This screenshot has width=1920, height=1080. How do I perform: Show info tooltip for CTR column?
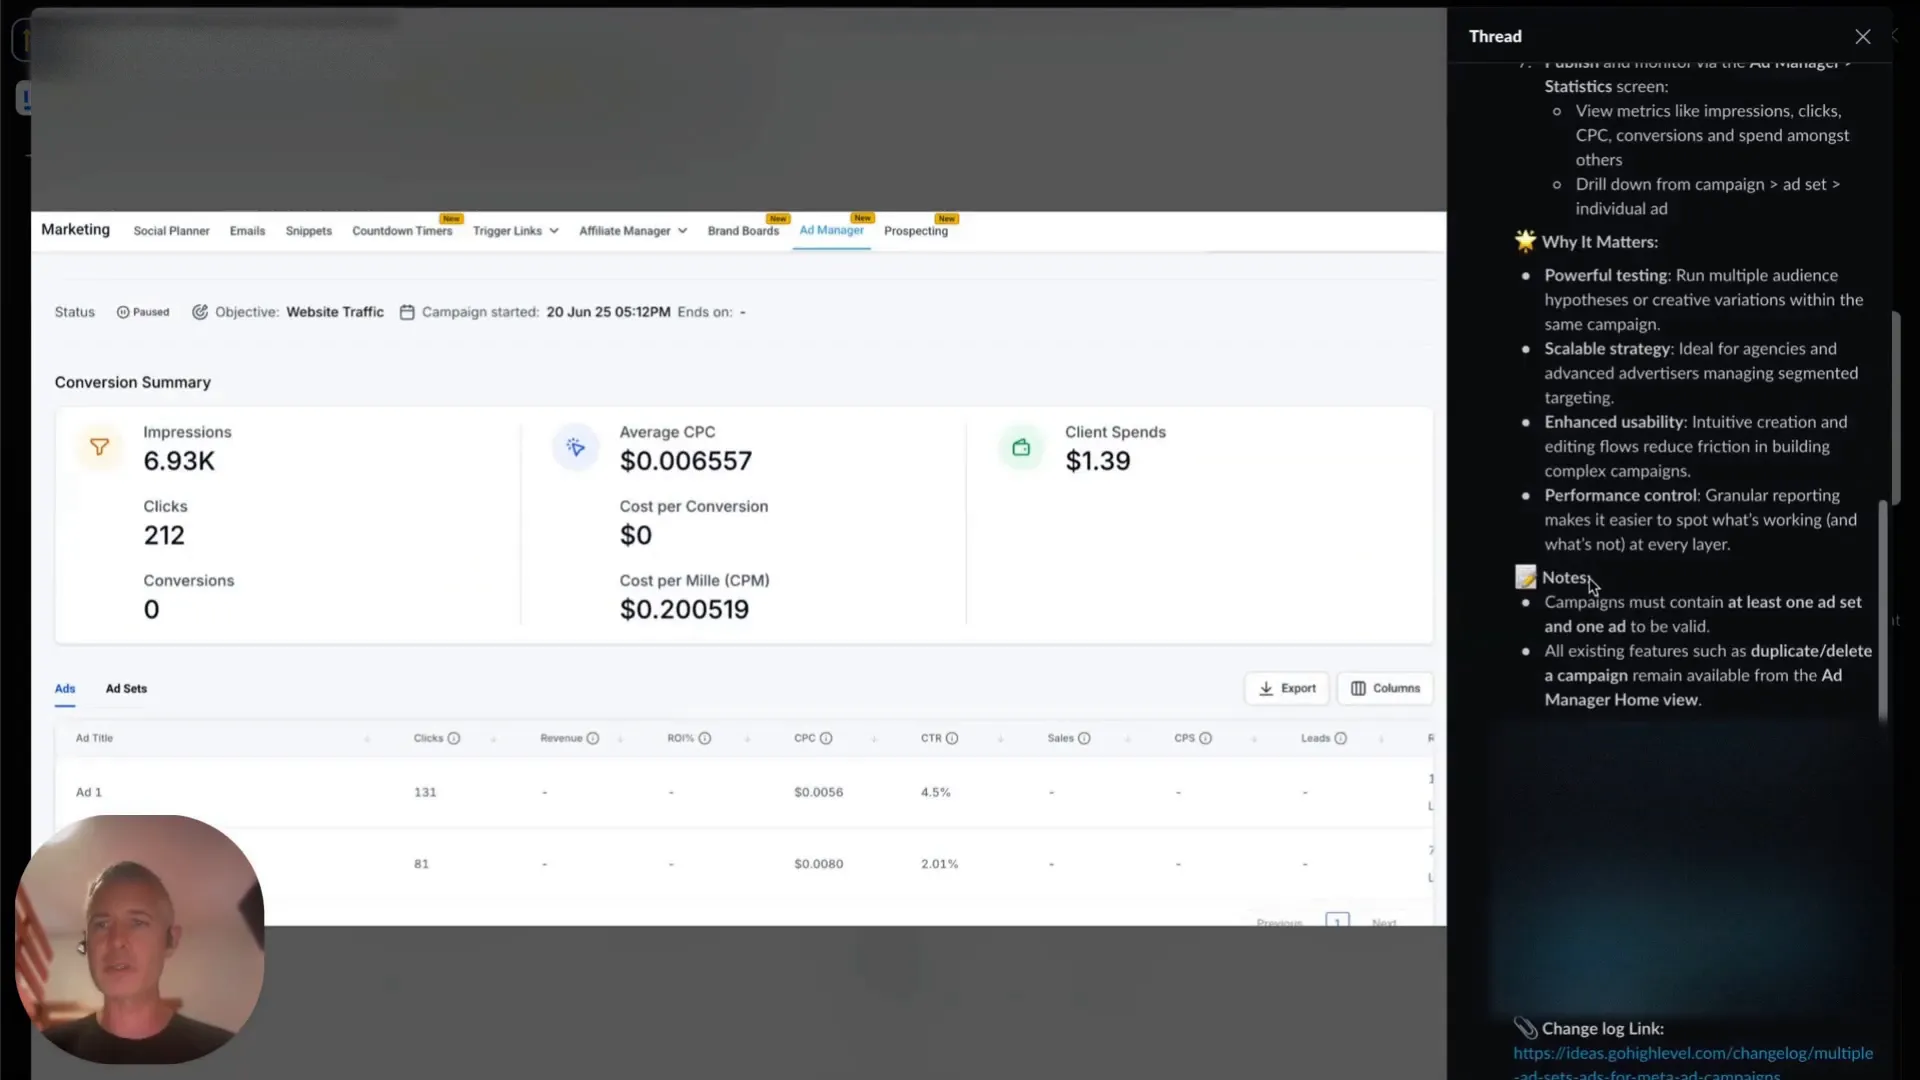coord(952,738)
